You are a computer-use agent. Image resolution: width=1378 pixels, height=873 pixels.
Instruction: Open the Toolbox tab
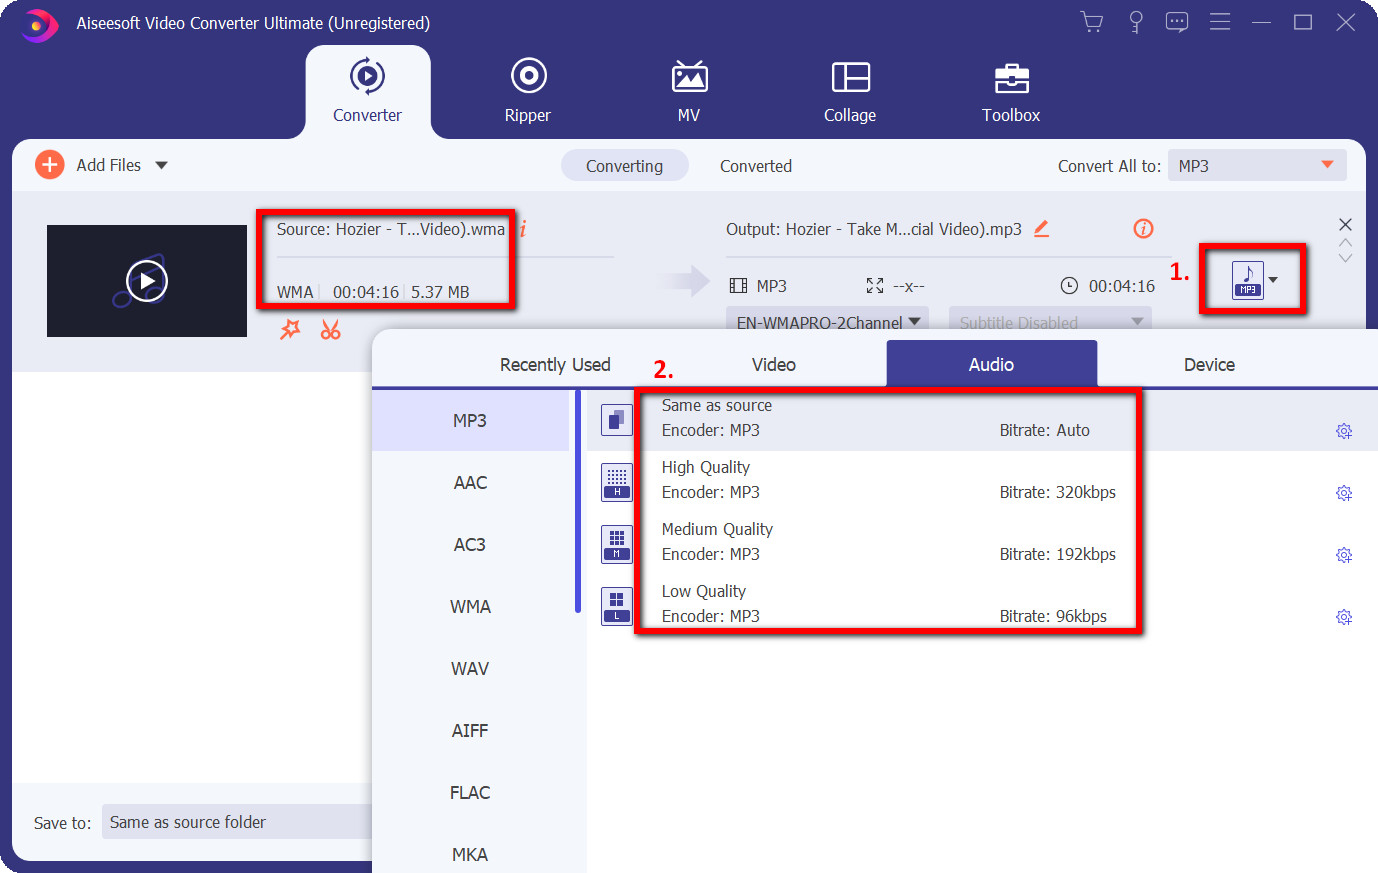point(1010,91)
